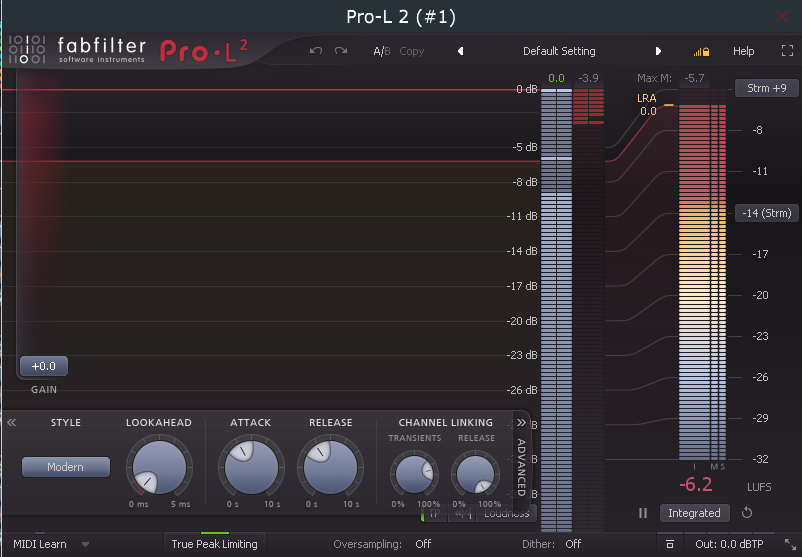Click MIDI Learn
Viewport: 802px width, 557px height.
(x=40, y=544)
